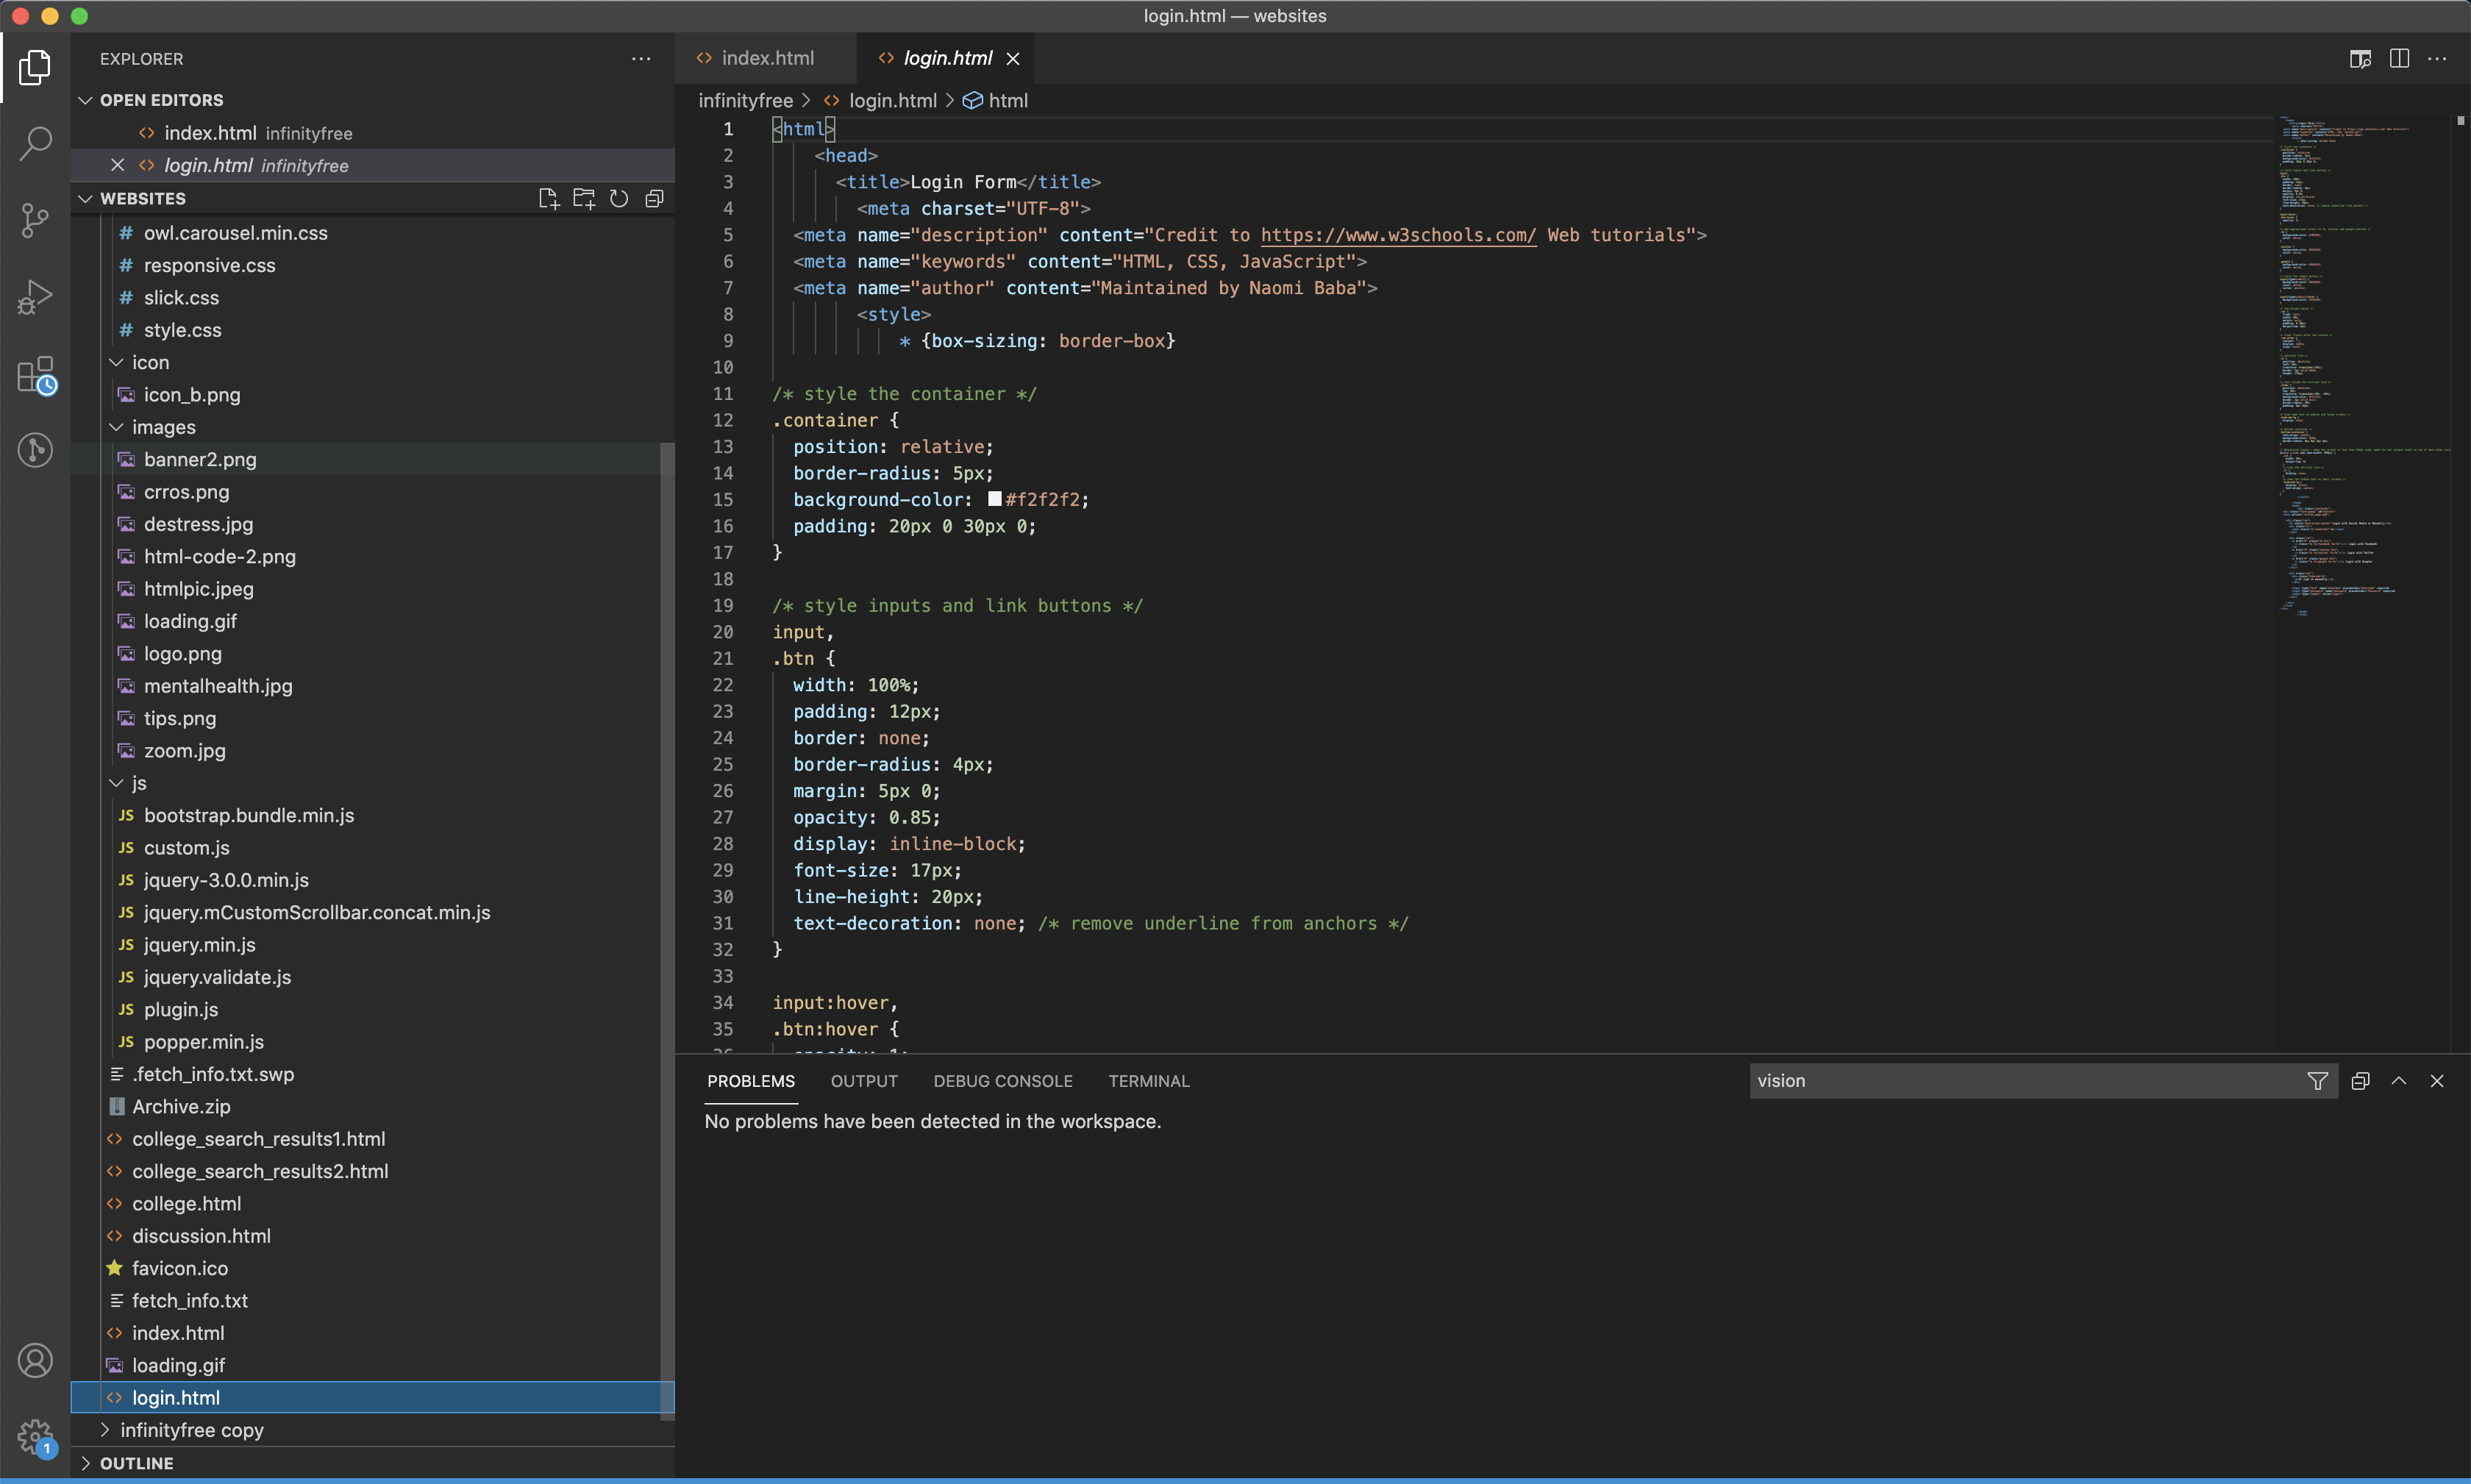Viewport: 2471px width, 1484px height.
Task: Maximize the panel with chevron up
Action: pyautogui.click(x=2398, y=1081)
